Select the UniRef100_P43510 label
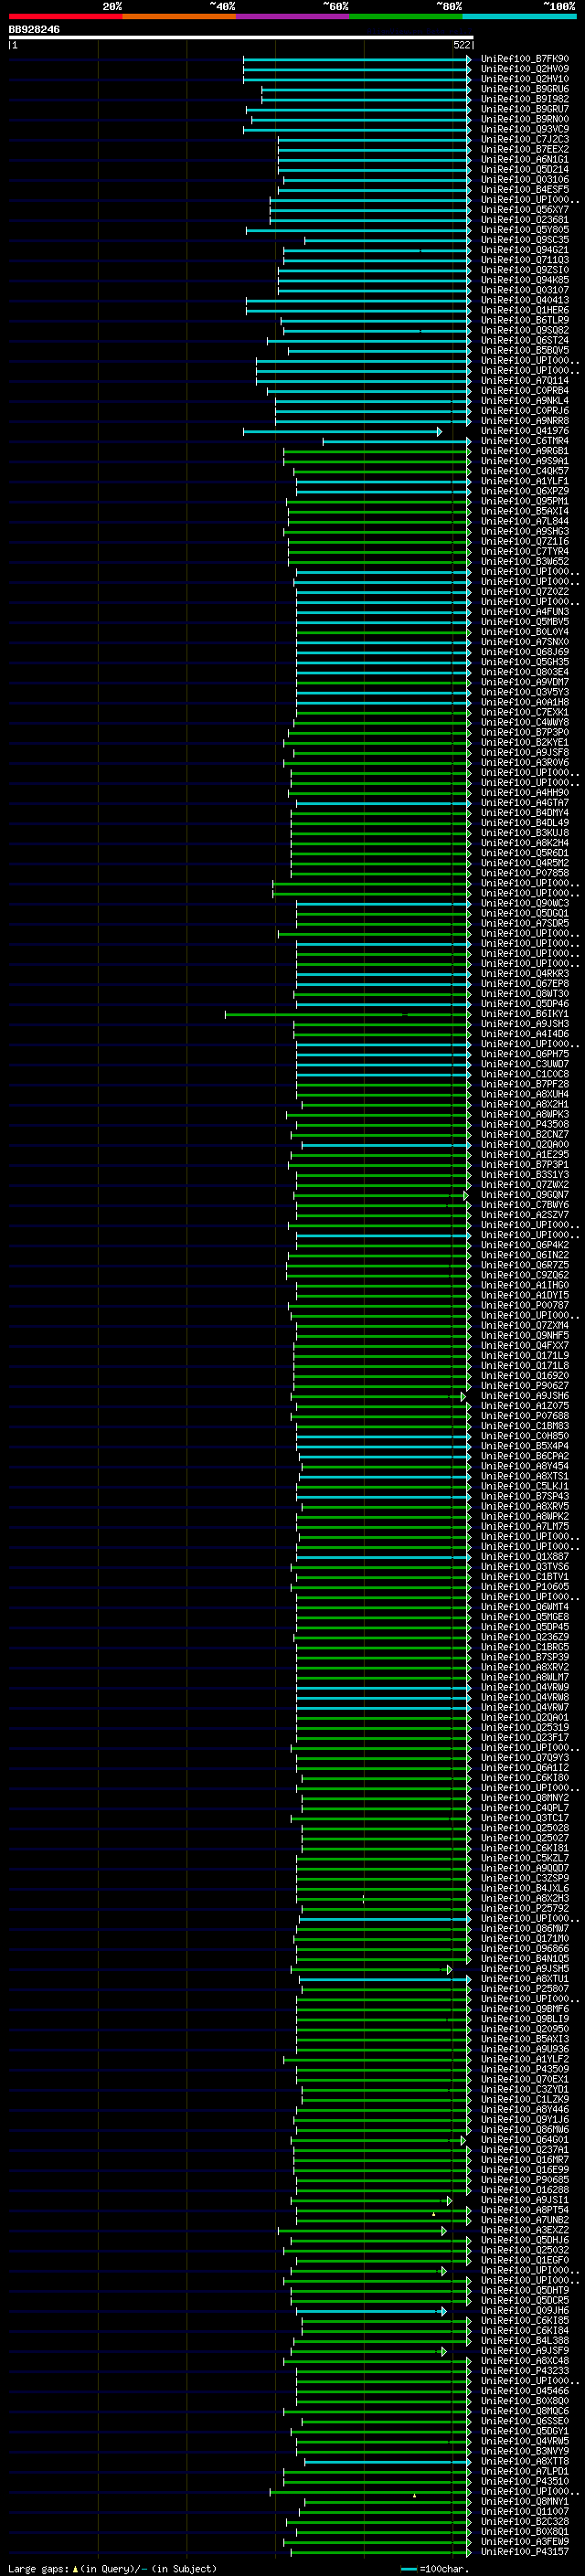This screenshot has height=2576, width=585. coord(524,2481)
